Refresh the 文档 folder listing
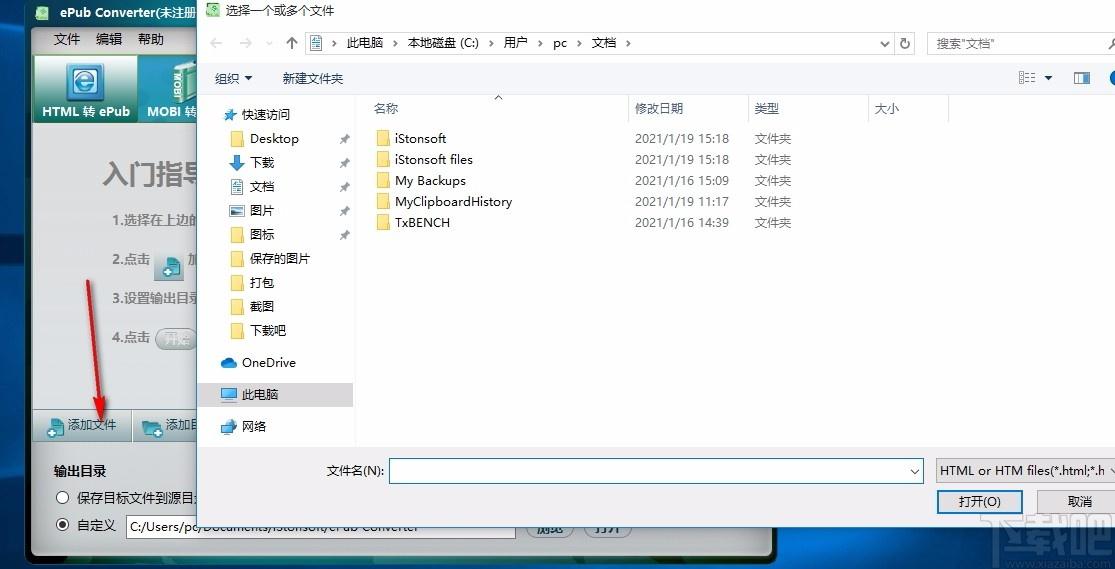 click(x=905, y=43)
